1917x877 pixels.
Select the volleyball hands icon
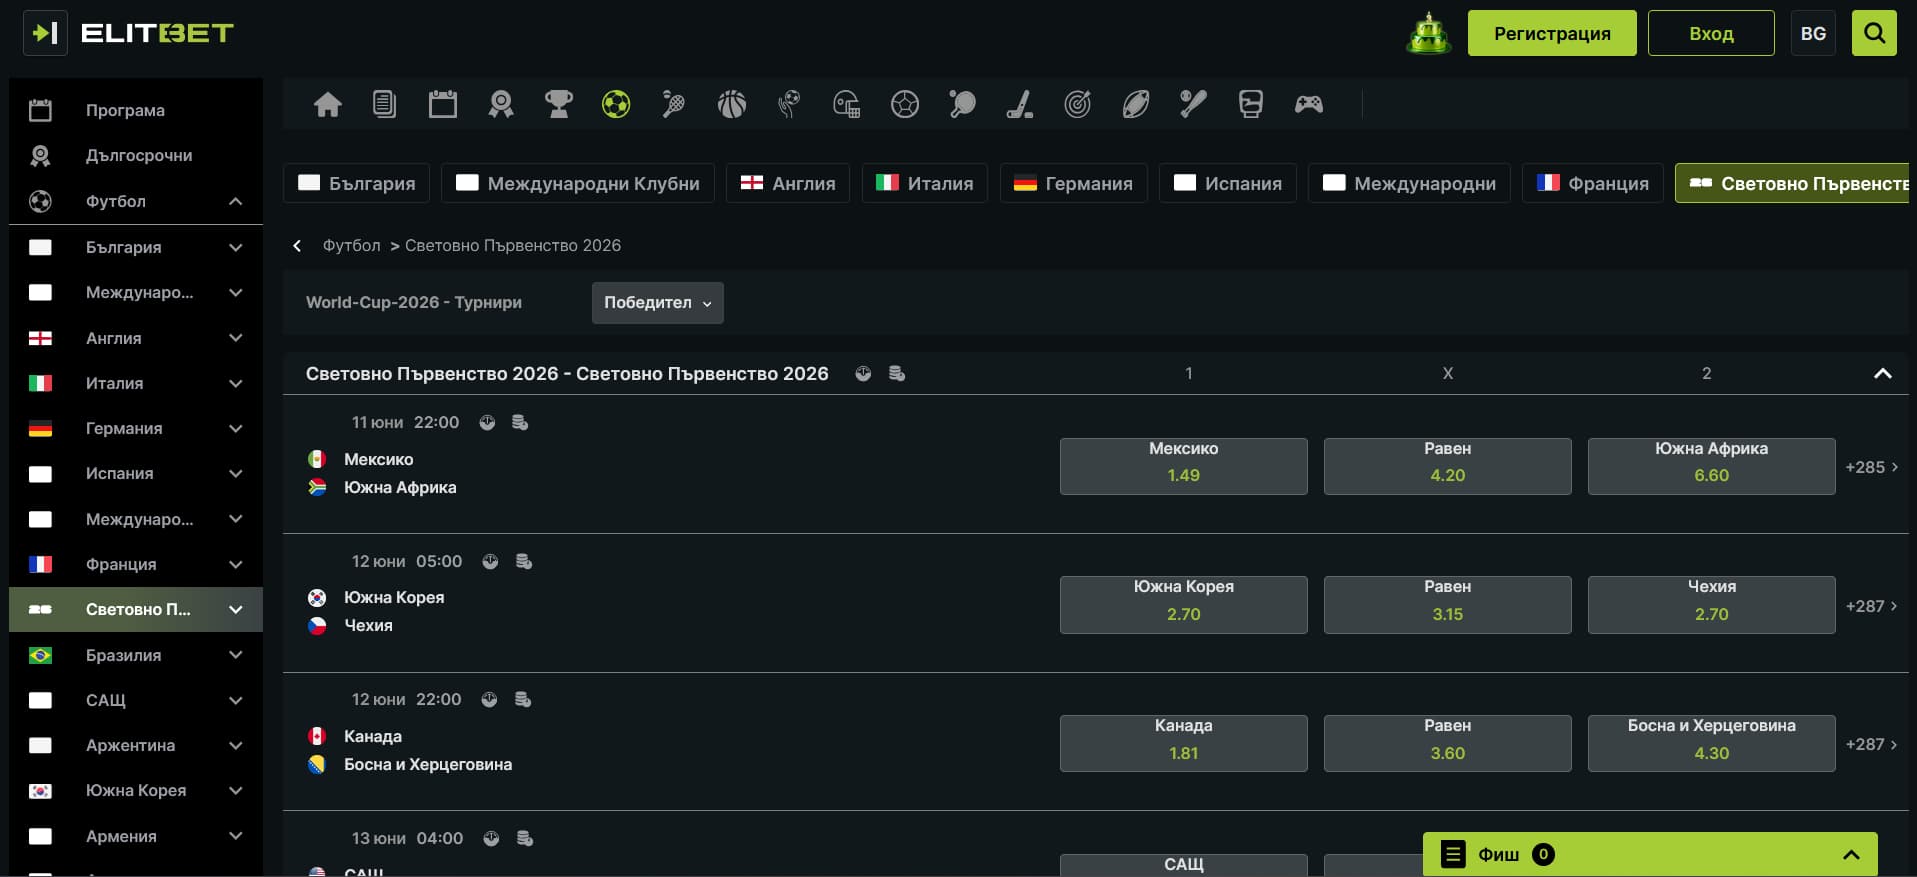(x=790, y=104)
